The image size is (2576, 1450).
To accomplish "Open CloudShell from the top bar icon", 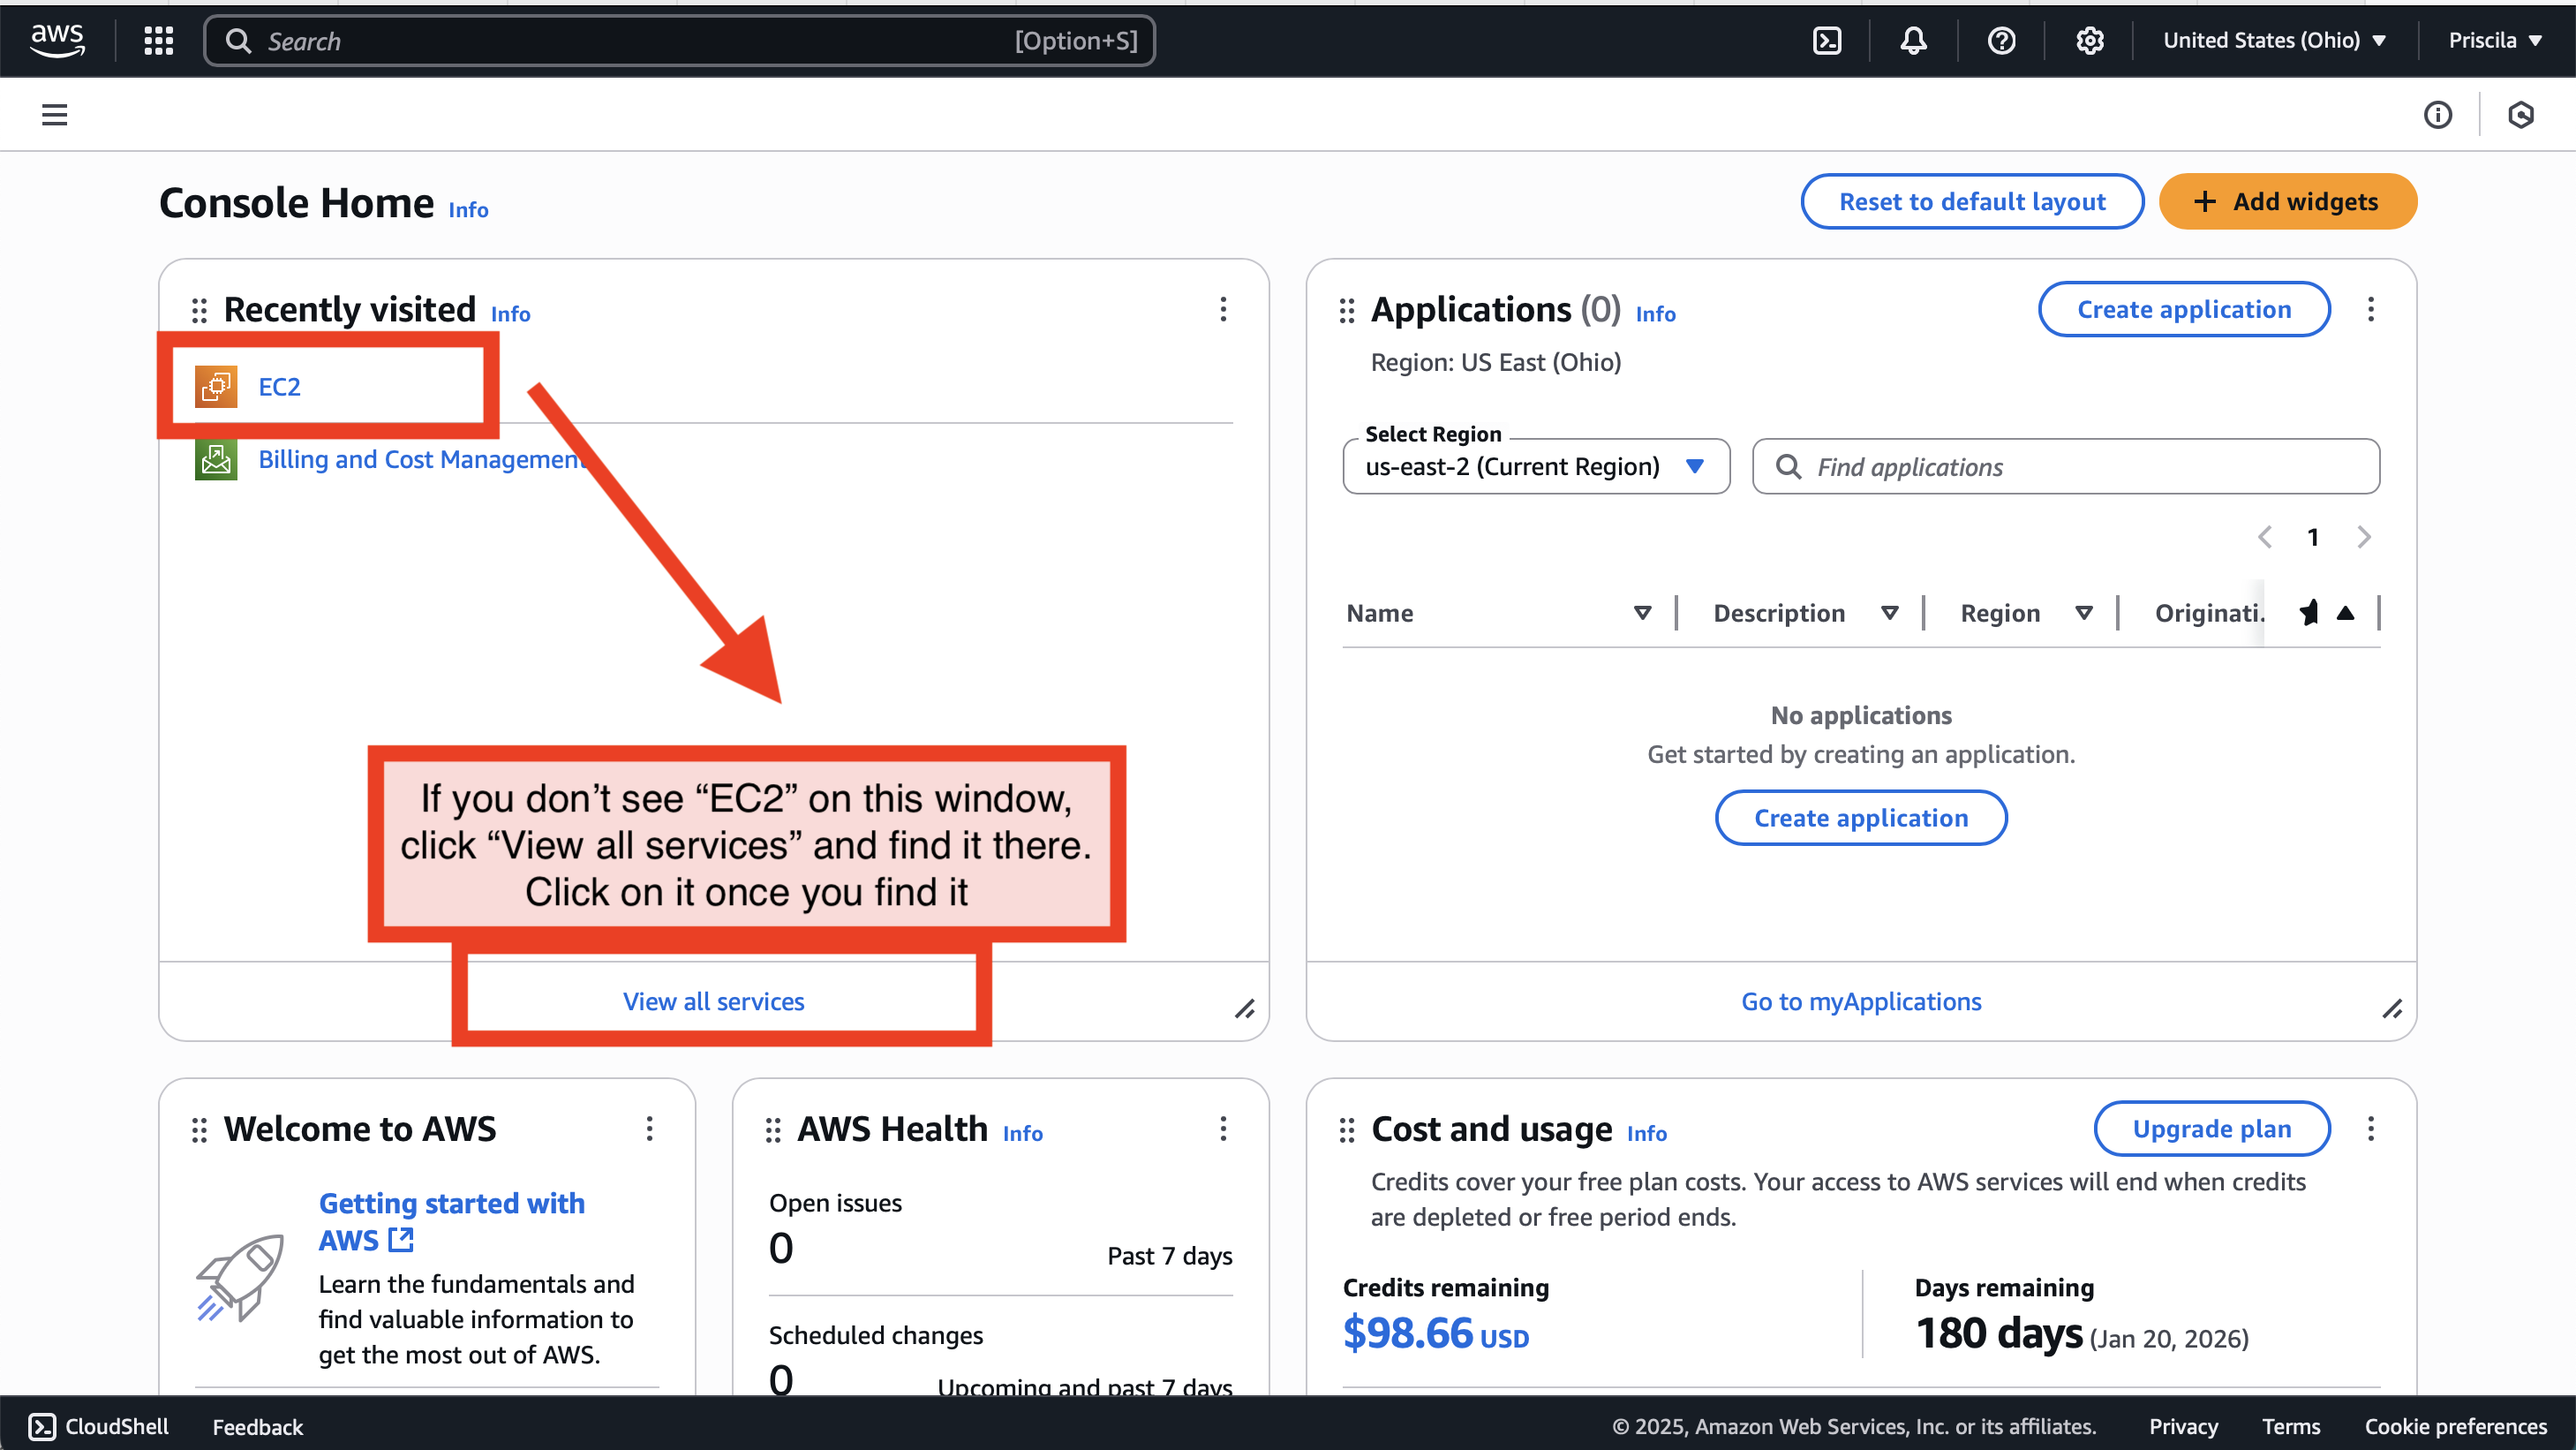I will (1826, 41).
